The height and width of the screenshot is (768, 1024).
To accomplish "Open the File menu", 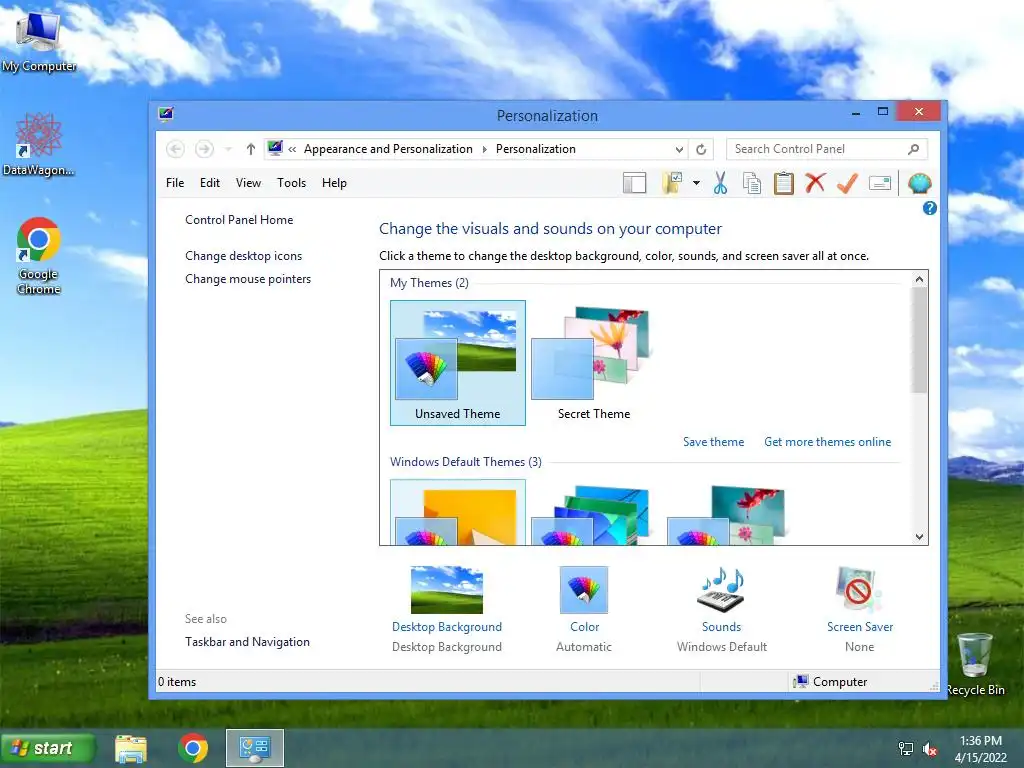I will 175,183.
